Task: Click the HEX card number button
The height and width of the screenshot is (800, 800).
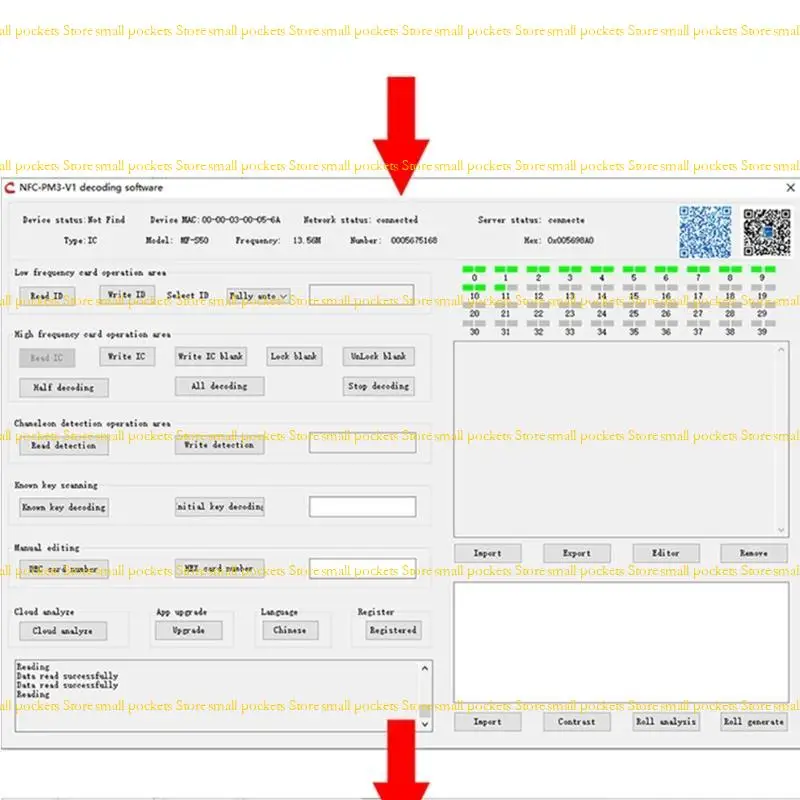Action: click(219, 568)
